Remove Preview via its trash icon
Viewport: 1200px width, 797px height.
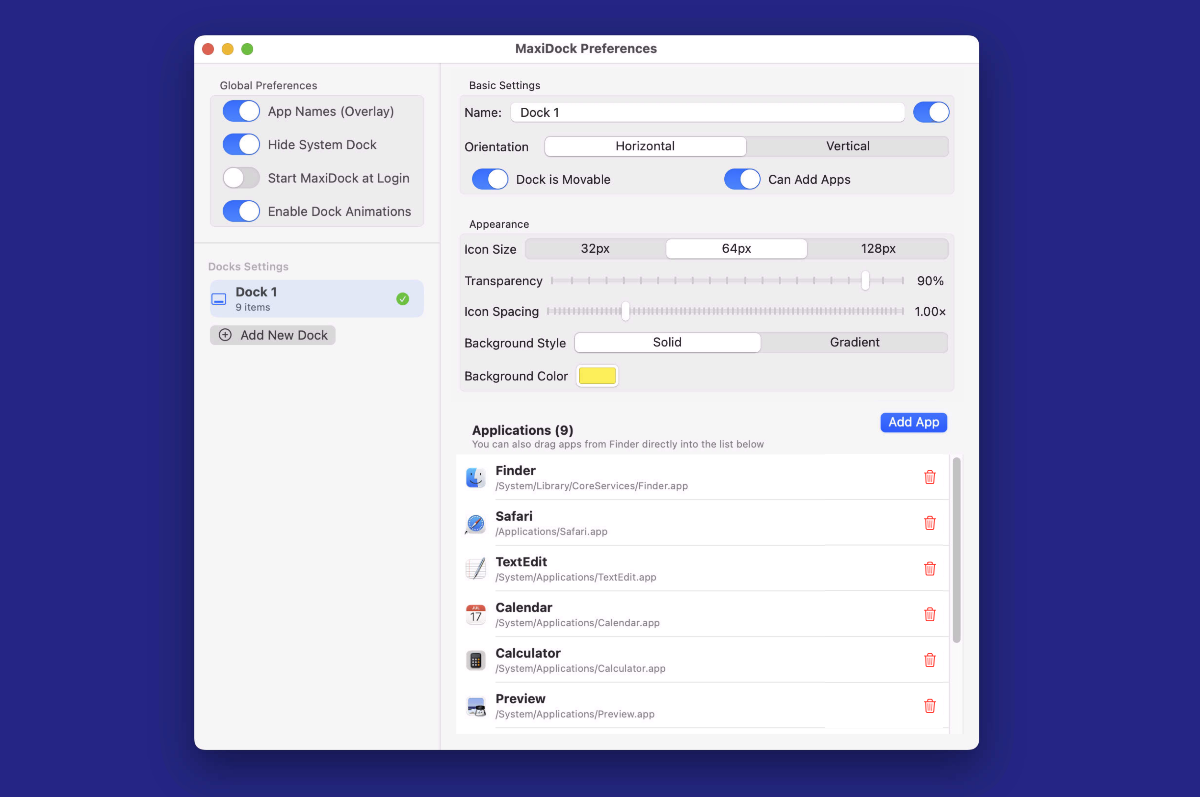930,706
